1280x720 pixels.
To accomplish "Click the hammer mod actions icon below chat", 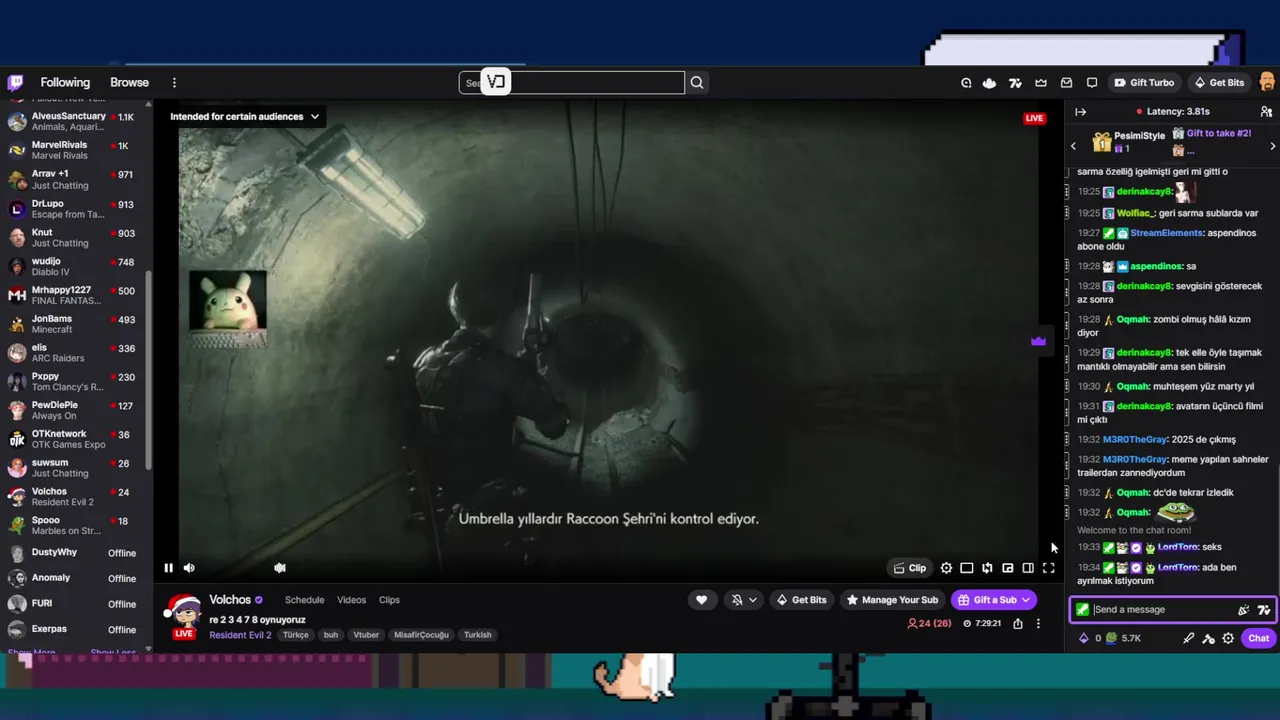I will (1208, 638).
